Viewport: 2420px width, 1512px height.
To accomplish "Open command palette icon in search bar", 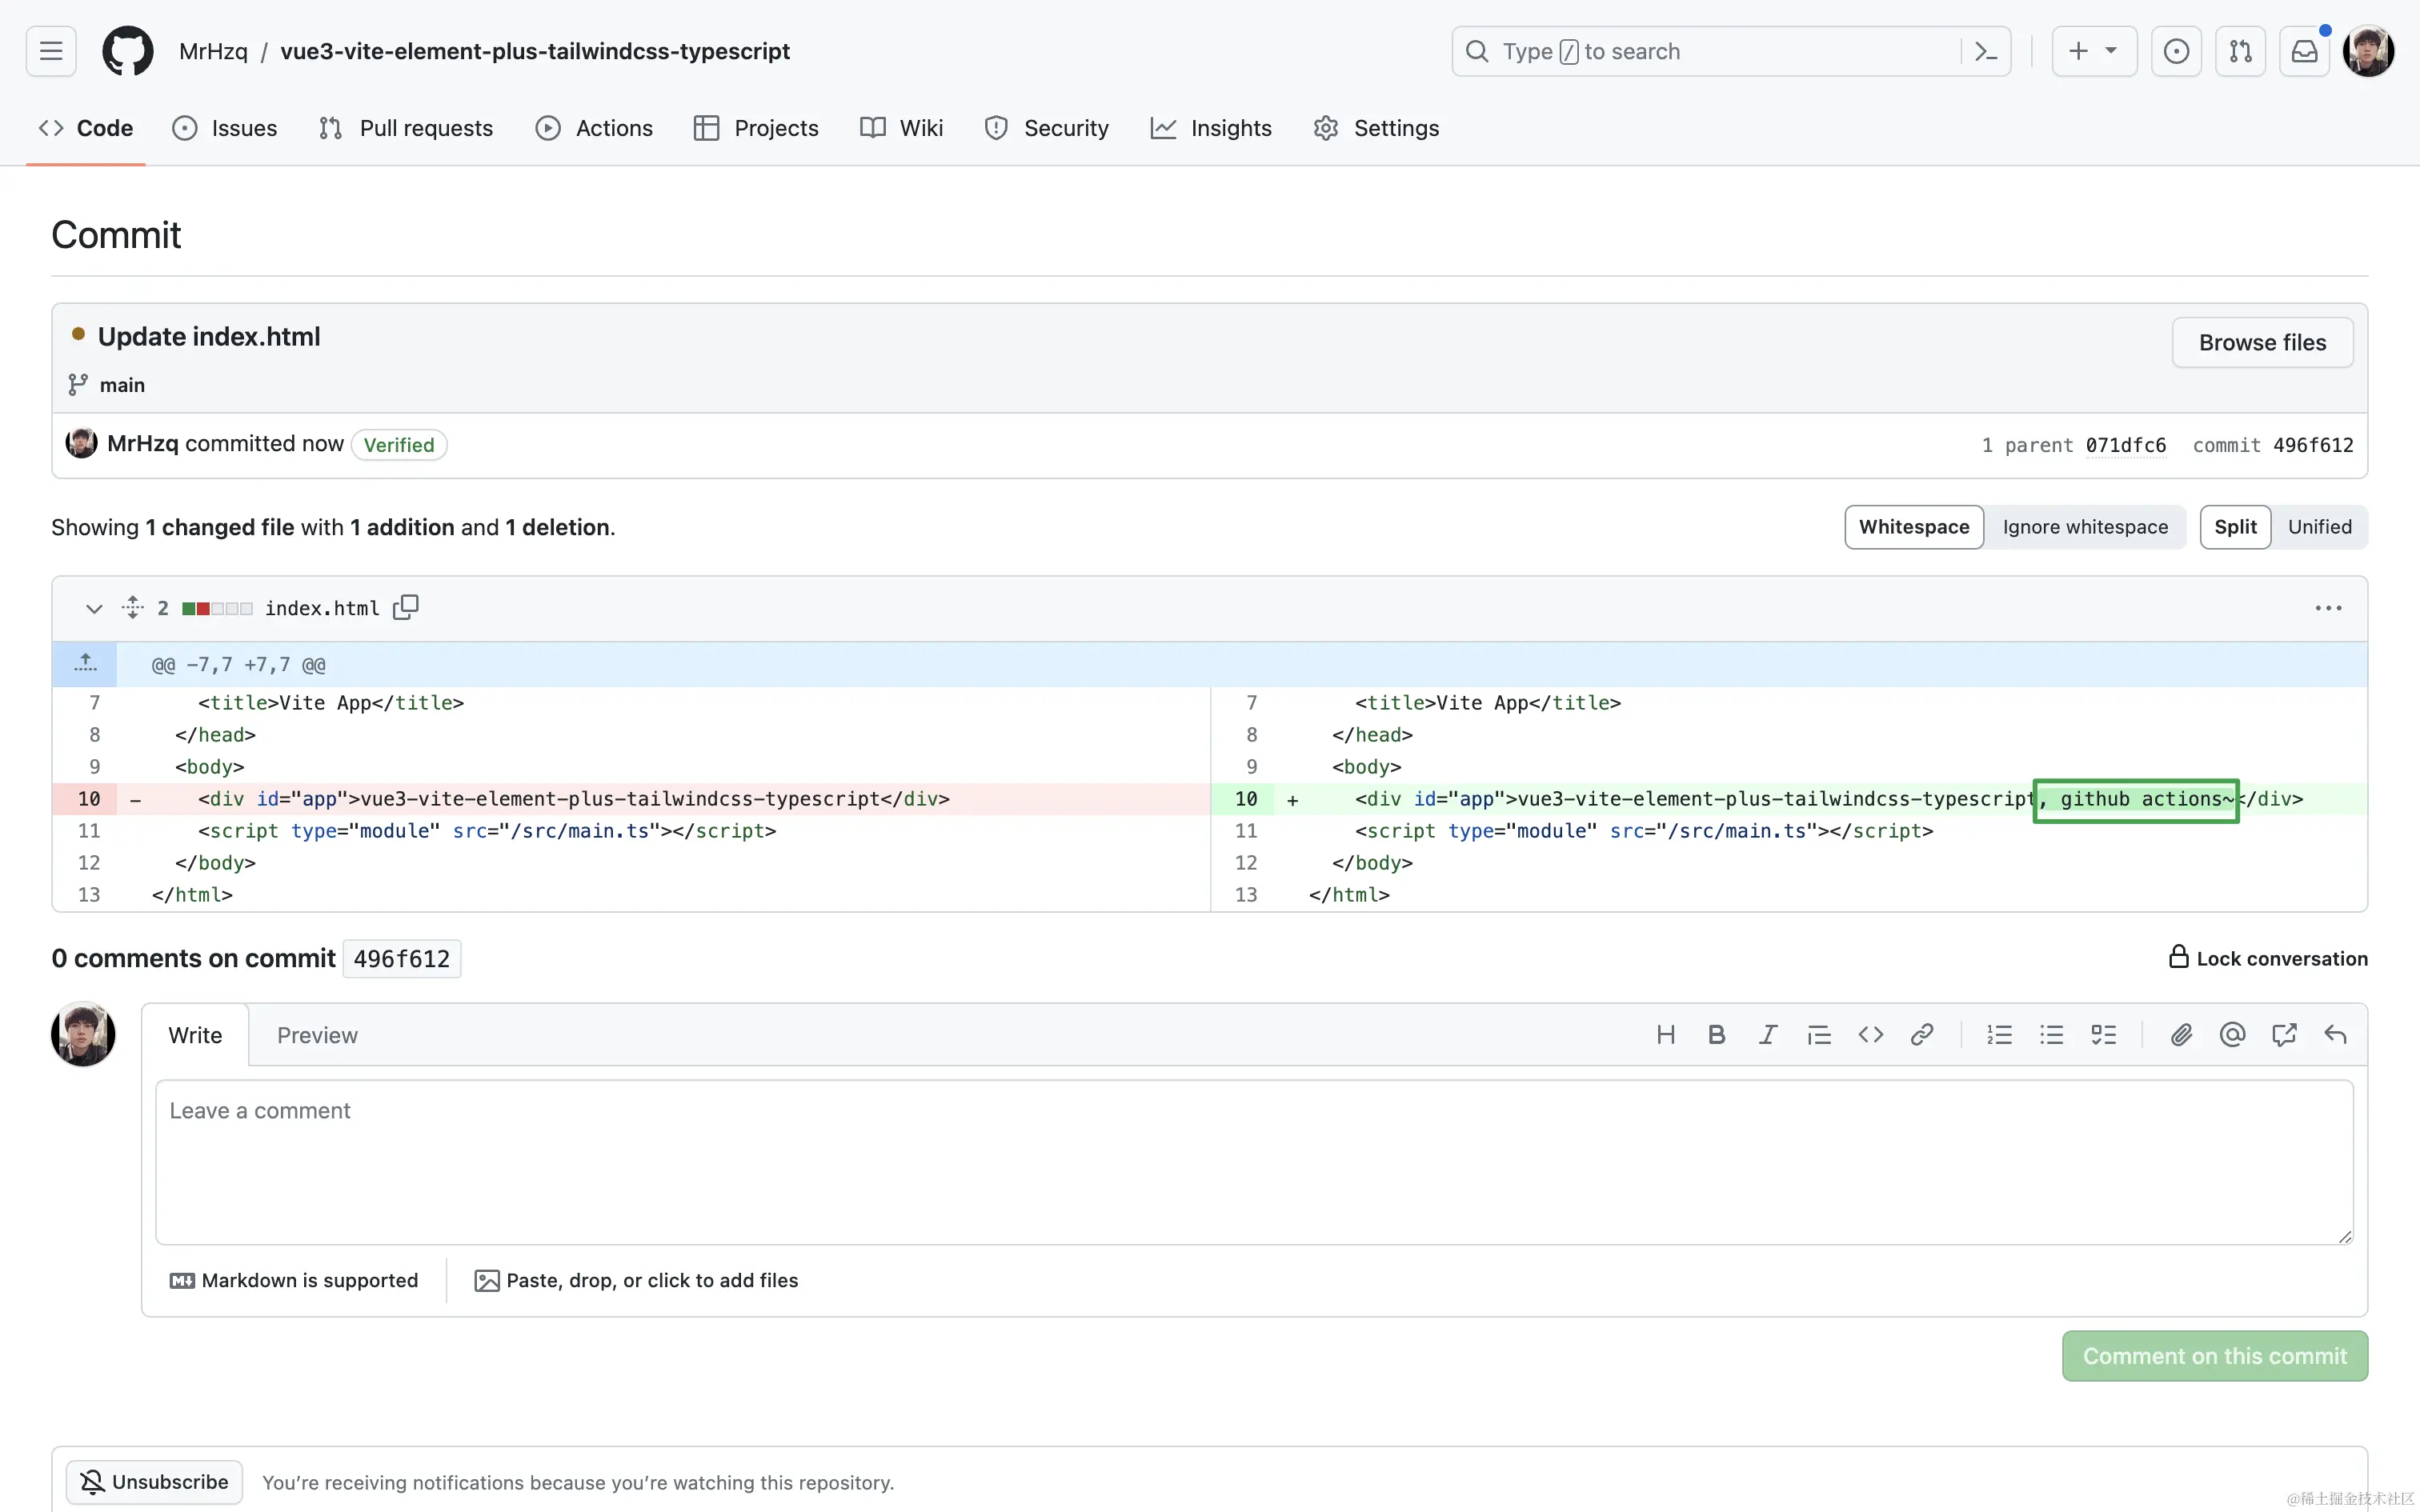I will [1986, 51].
